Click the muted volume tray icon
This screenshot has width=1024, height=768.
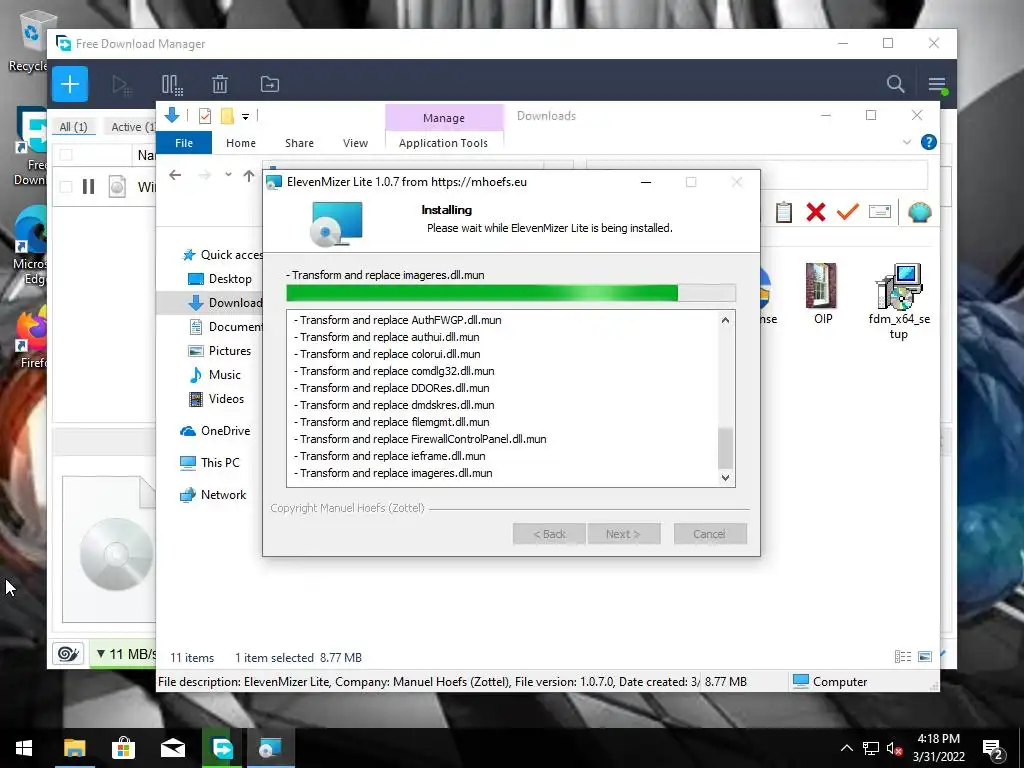(894, 748)
